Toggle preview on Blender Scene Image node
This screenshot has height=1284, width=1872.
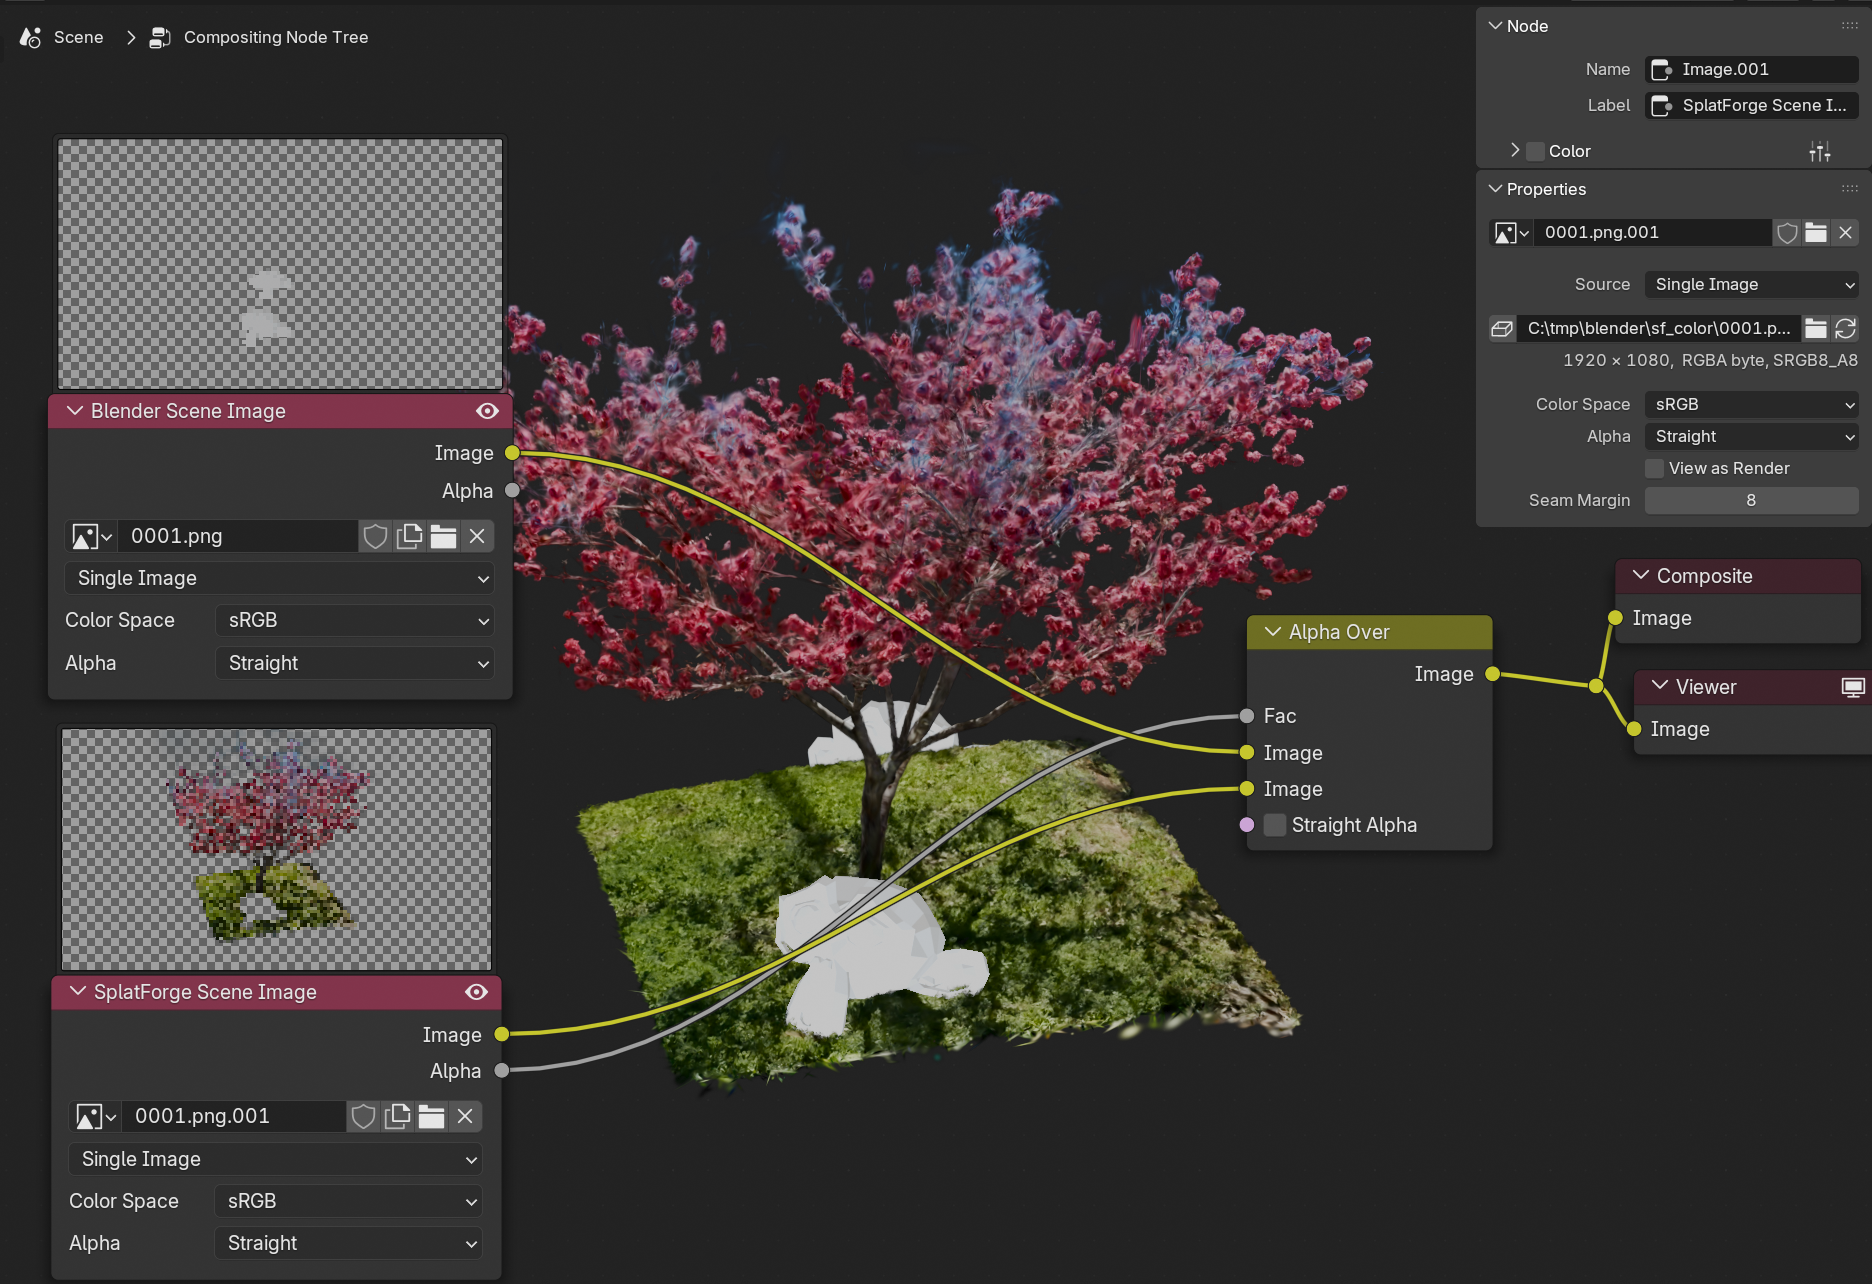coord(487,411)
